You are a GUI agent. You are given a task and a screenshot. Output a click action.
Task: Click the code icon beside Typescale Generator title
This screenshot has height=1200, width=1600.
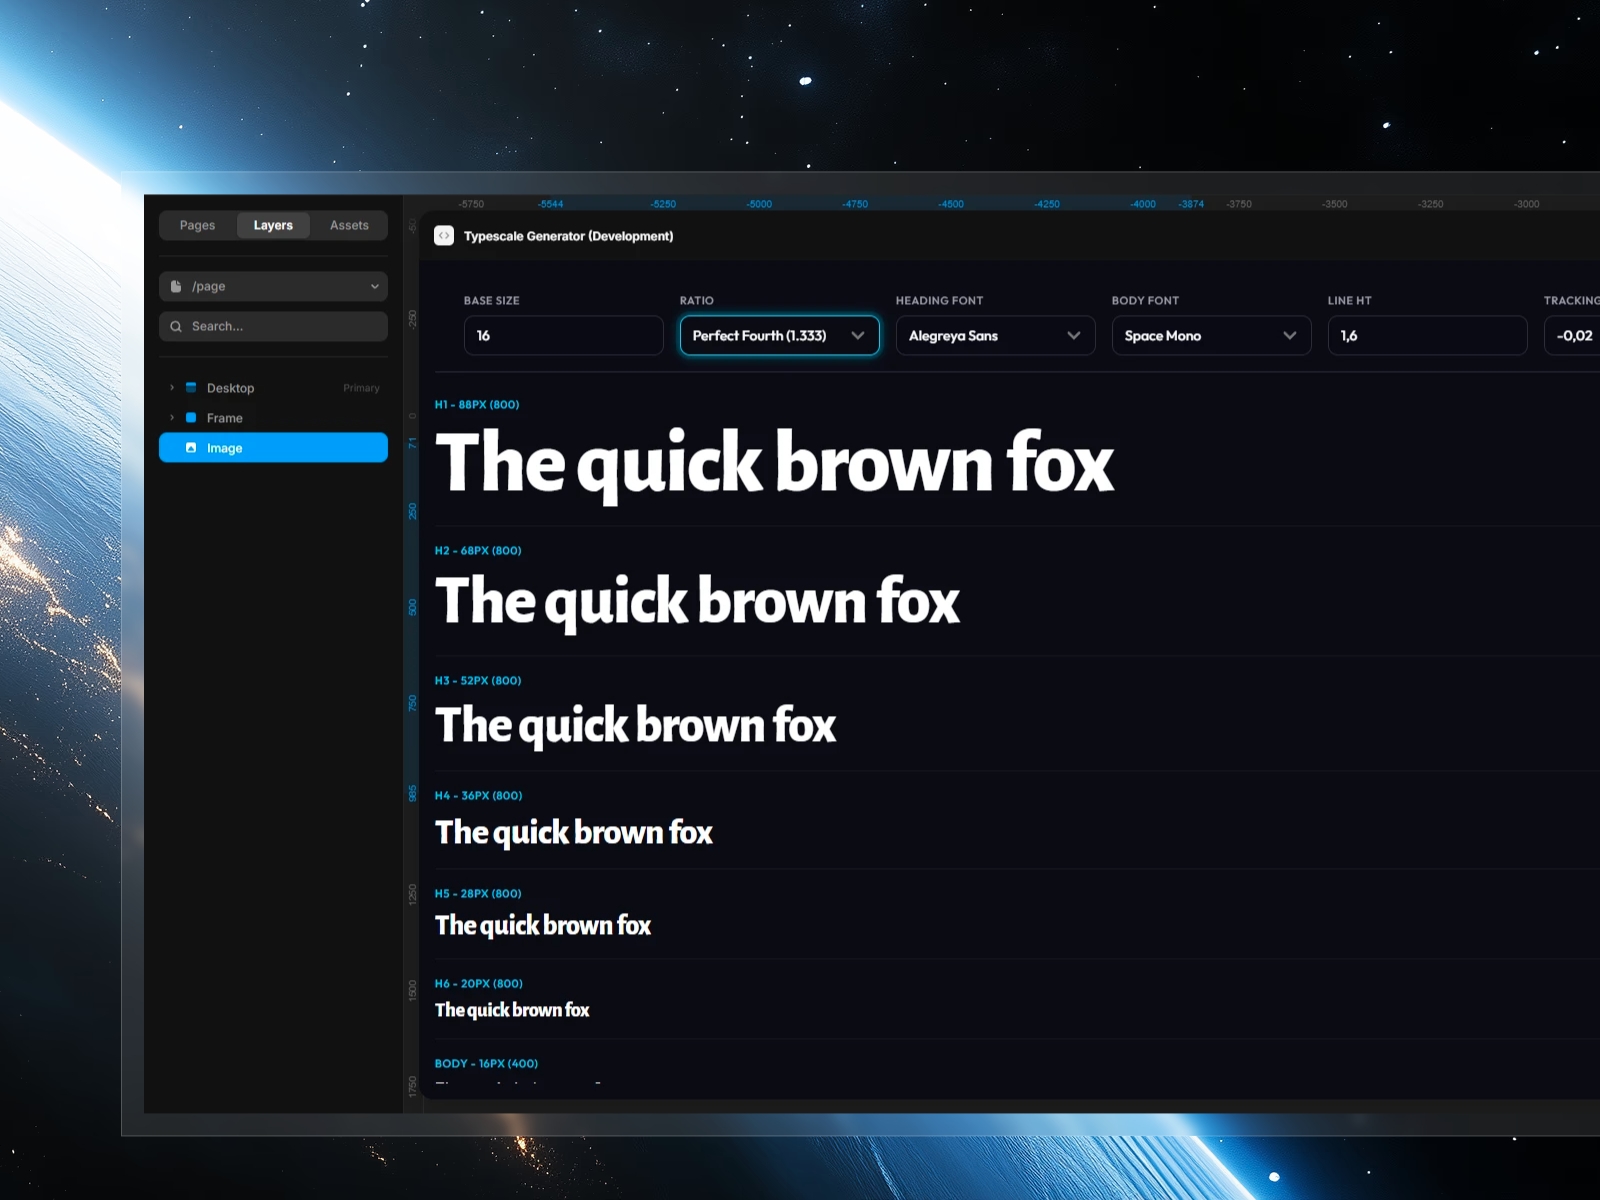pos(443,234)
